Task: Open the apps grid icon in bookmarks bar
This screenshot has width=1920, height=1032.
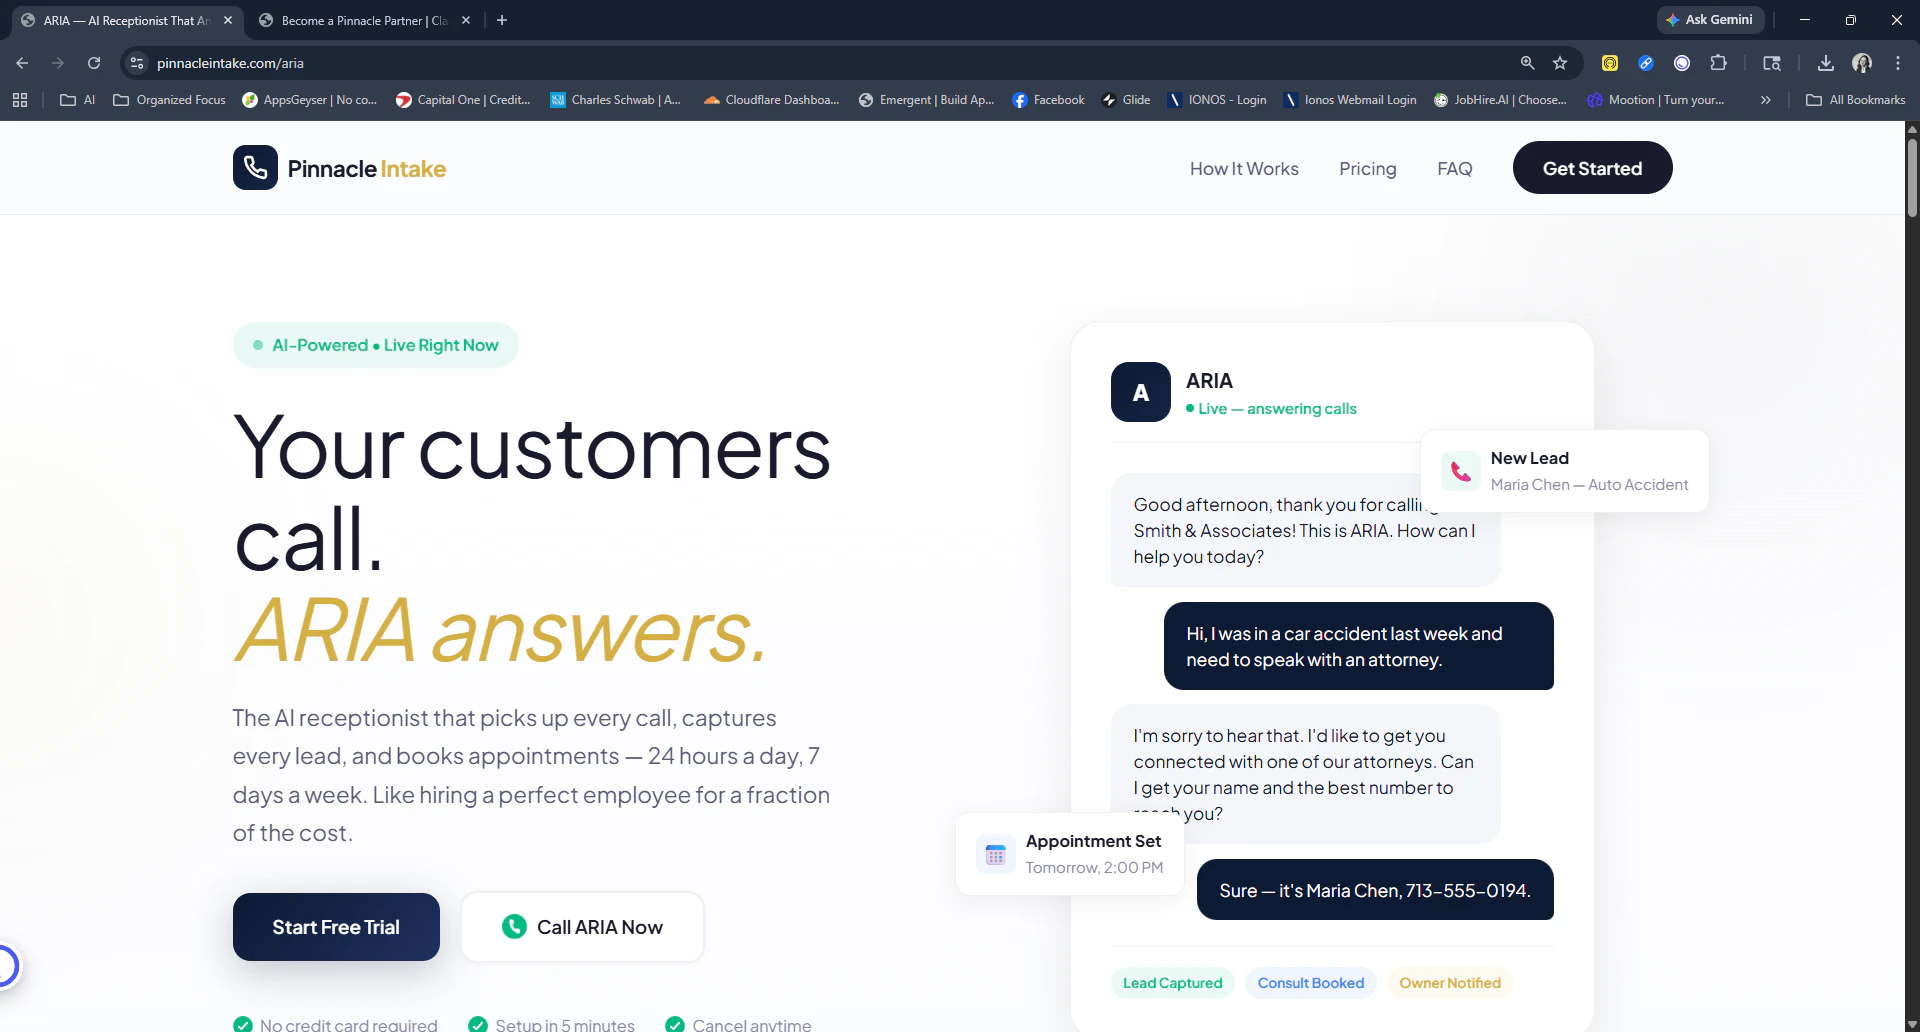Action: [20, 100]
